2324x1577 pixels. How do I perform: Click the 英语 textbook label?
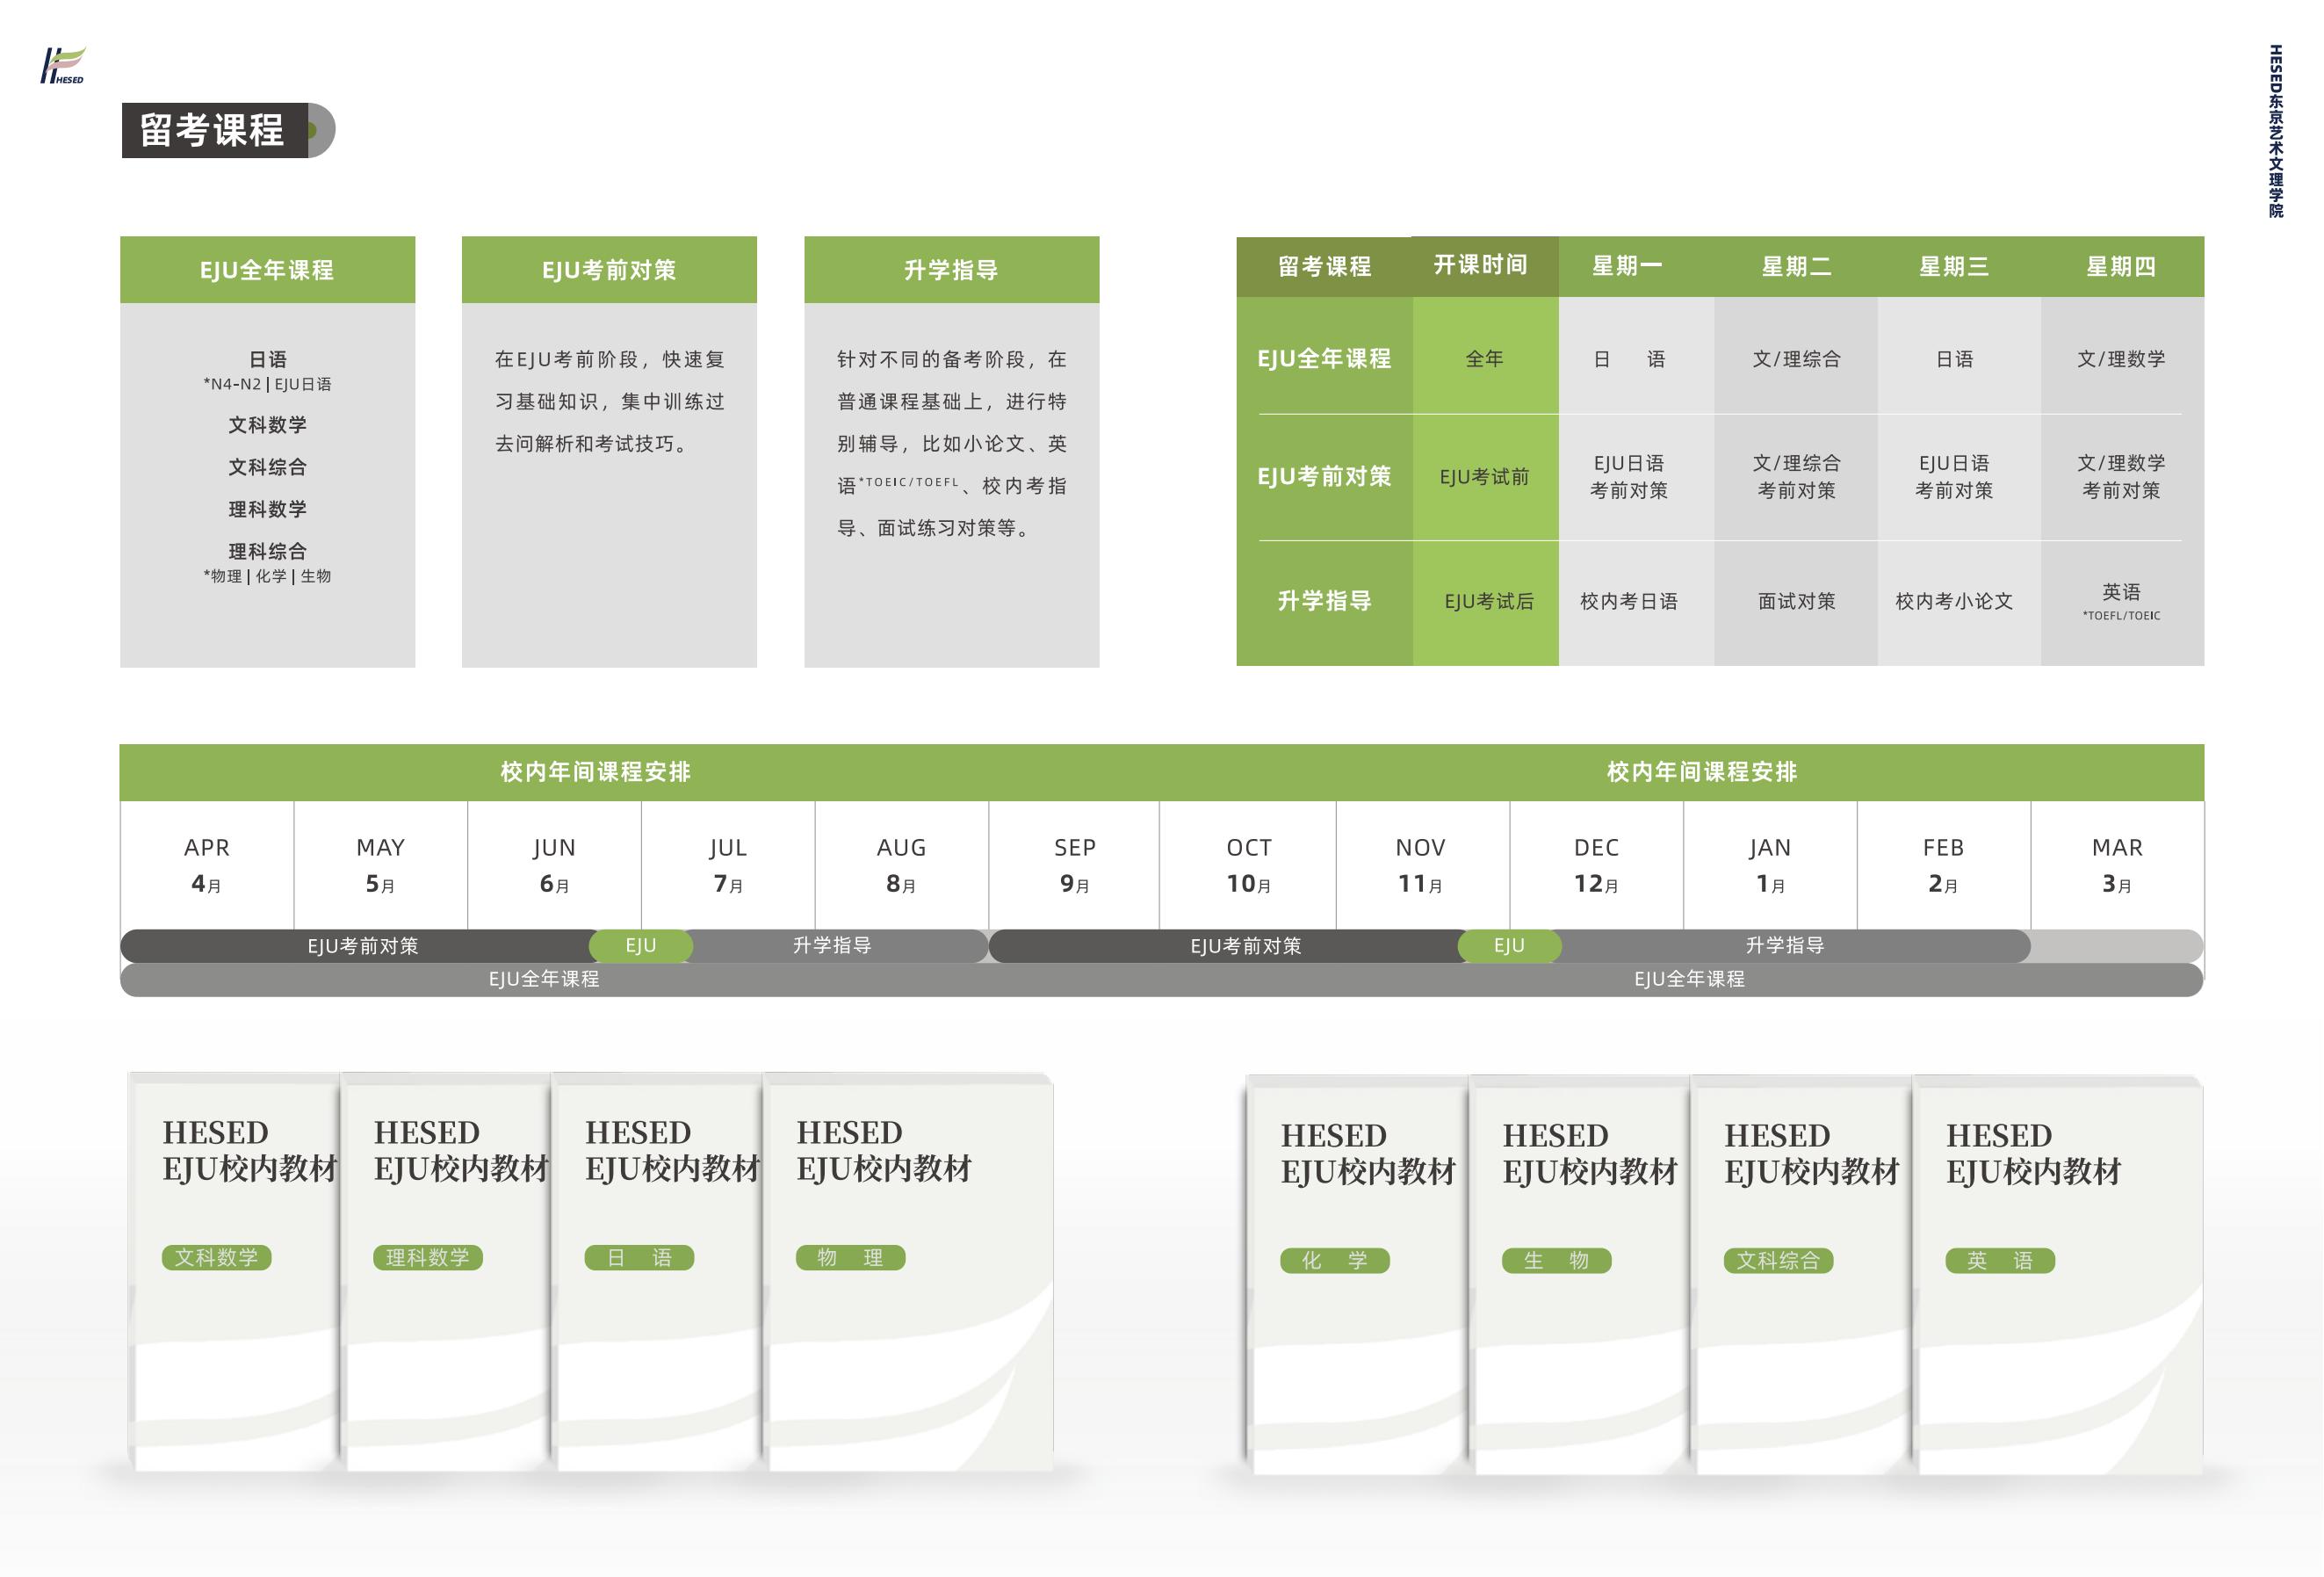(x=2000, y=1260)
